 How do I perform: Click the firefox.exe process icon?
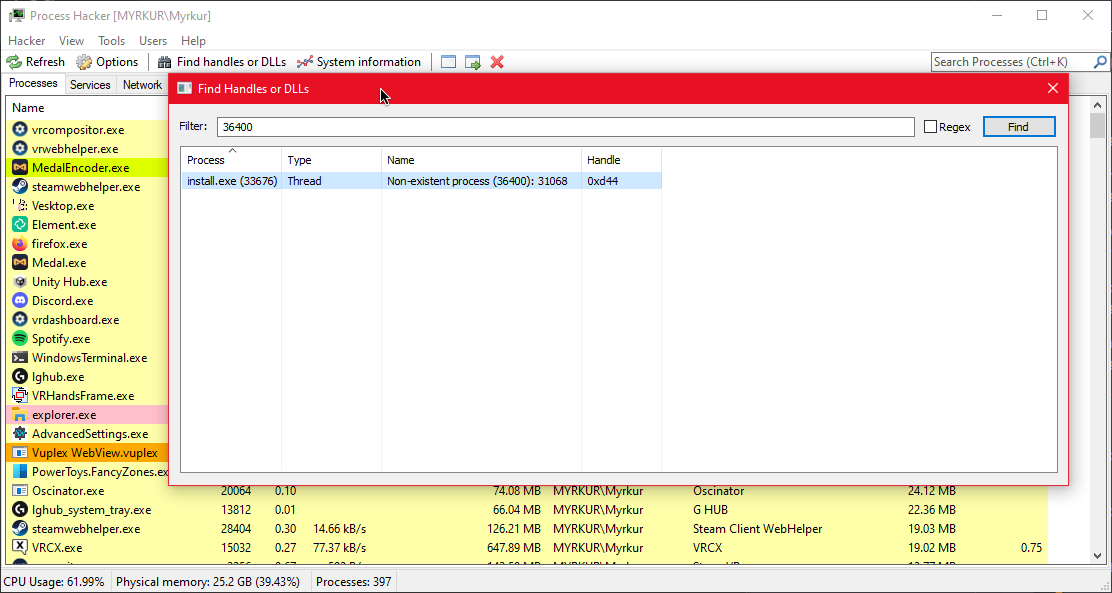[18, 243]
